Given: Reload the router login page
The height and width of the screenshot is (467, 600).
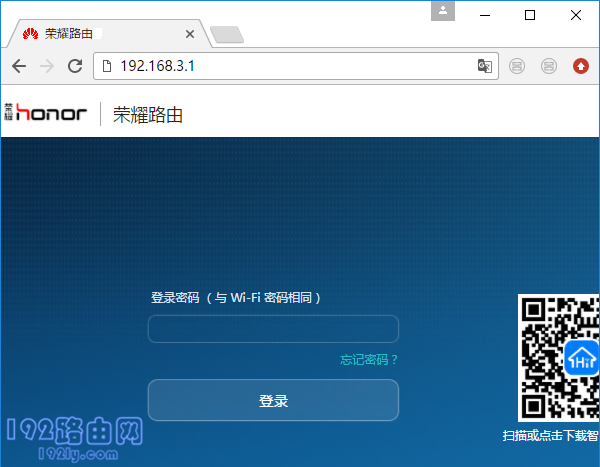Looking at the screenshot, I should click(74, 66).
